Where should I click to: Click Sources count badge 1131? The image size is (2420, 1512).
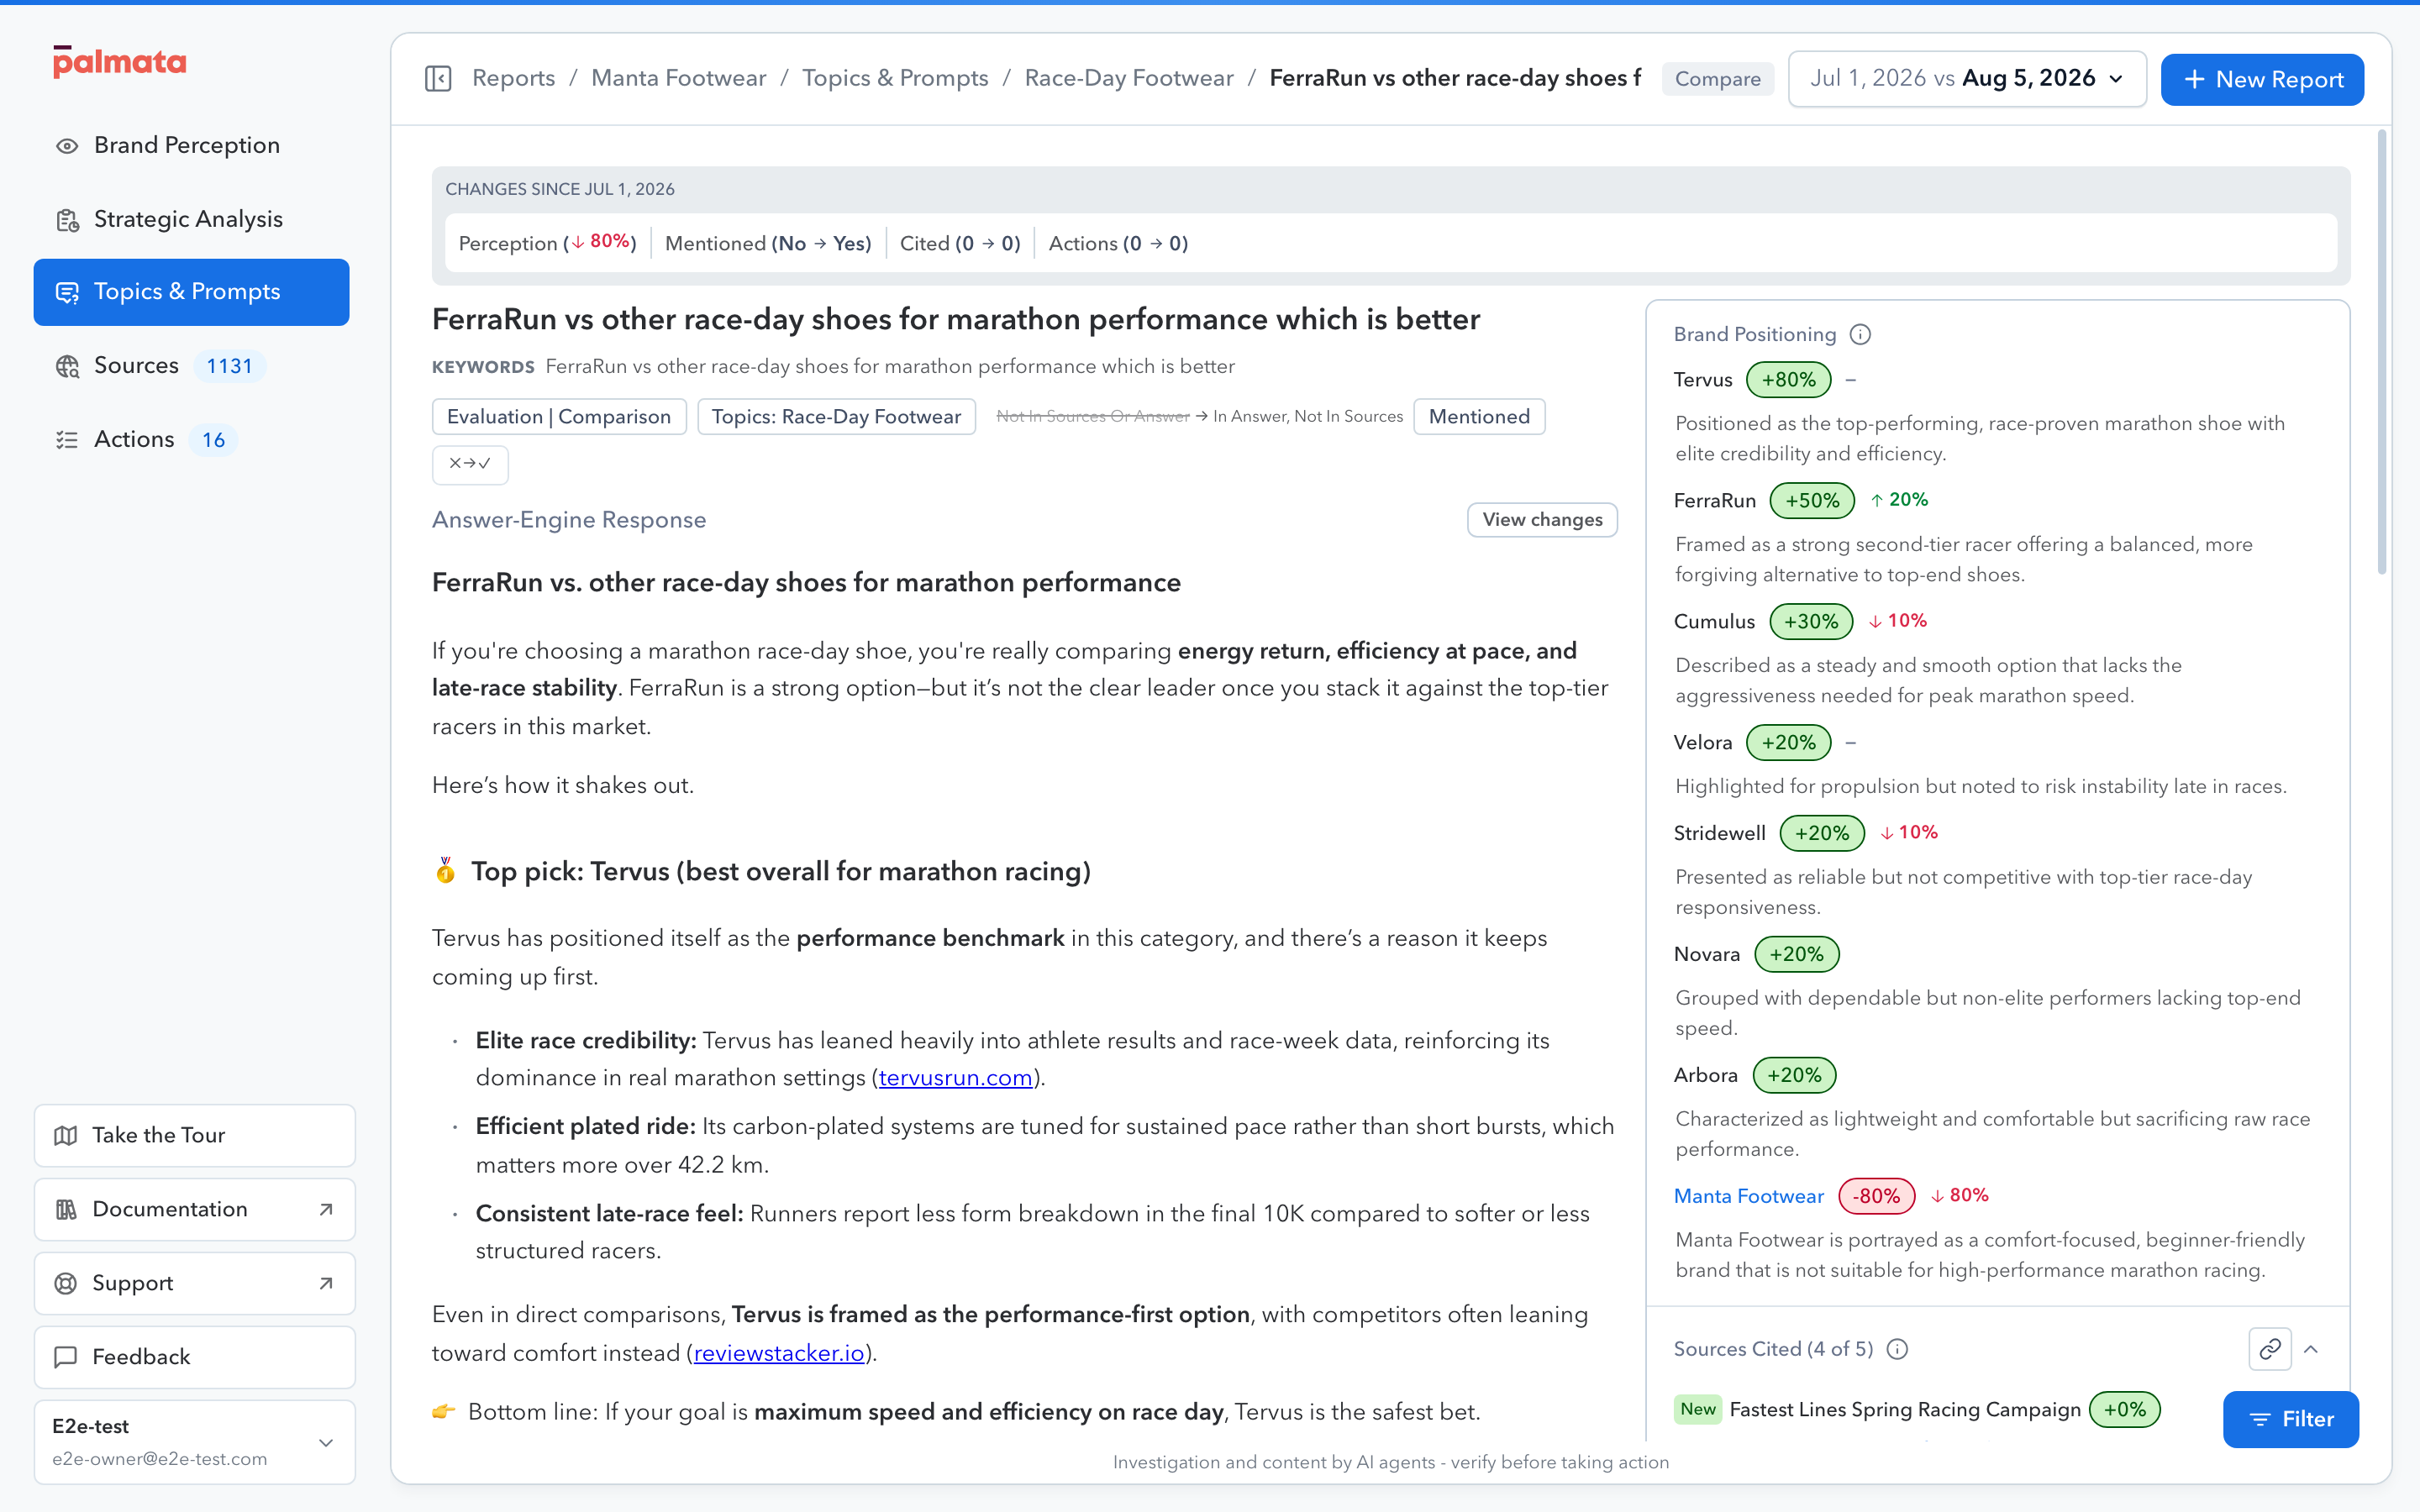point(229,366)
